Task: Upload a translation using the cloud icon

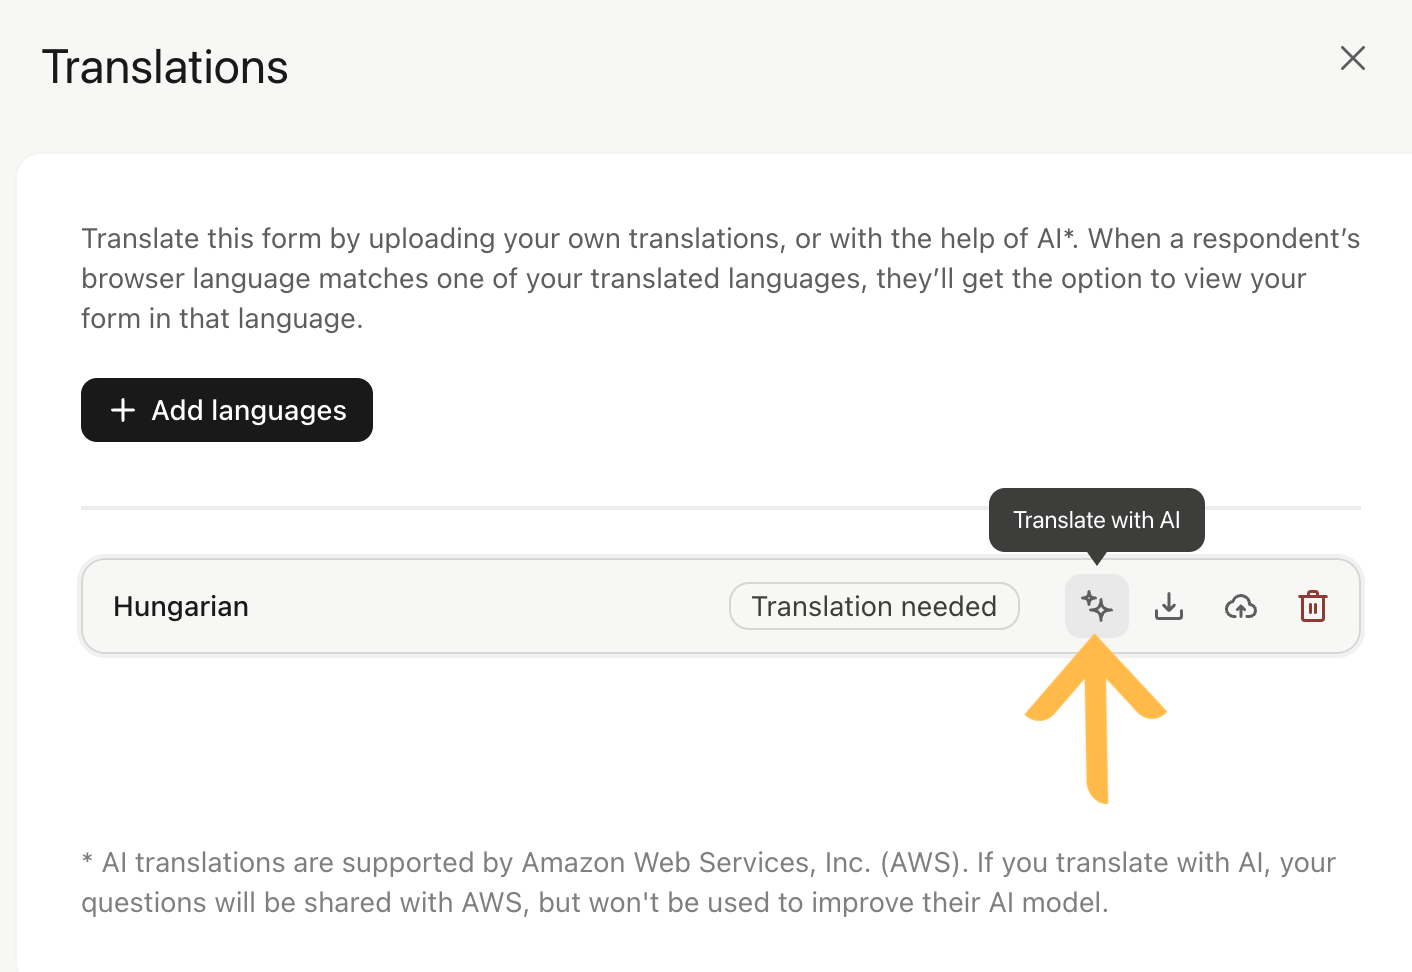Action: pos(1240,606)
